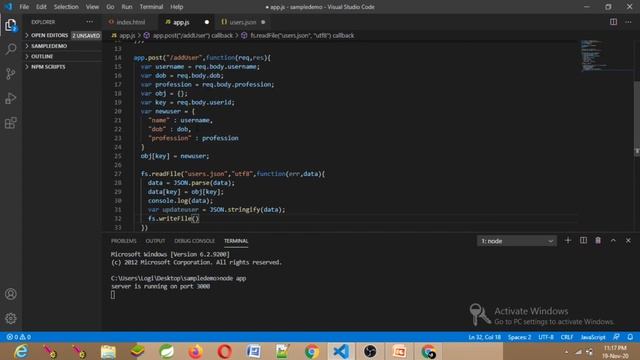Click Visual Studio Code taskbar icon
This screenshot has height=360, width=640.
pos(341,351)
